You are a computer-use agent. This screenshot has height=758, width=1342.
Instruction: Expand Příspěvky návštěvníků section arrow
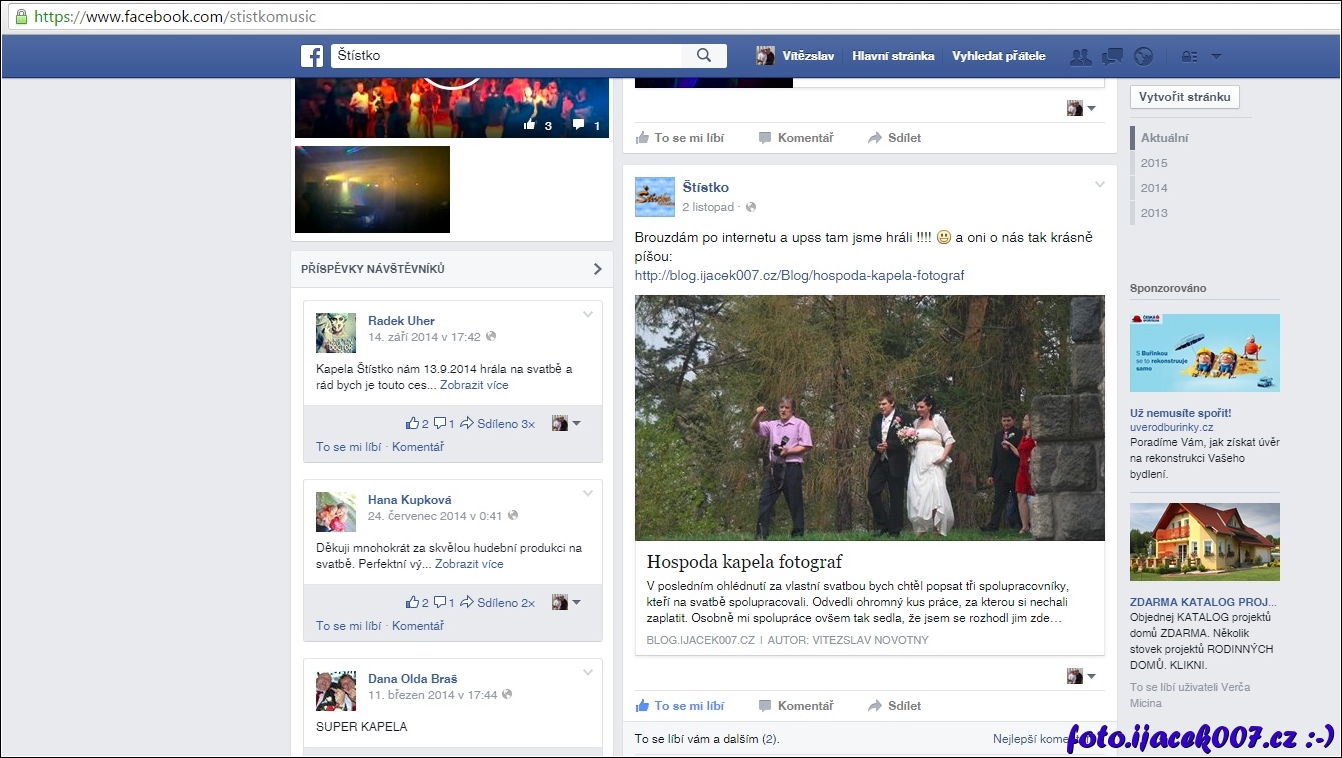click(597, 269)
